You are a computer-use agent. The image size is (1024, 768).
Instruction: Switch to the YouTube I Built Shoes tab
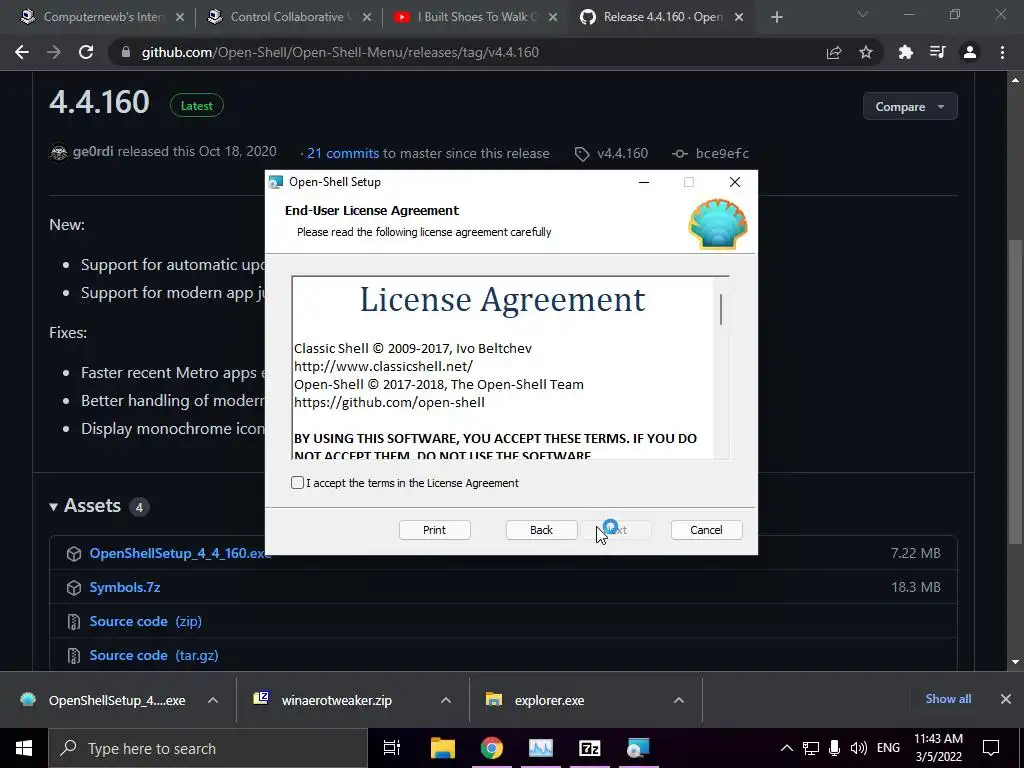pos(475,17)
